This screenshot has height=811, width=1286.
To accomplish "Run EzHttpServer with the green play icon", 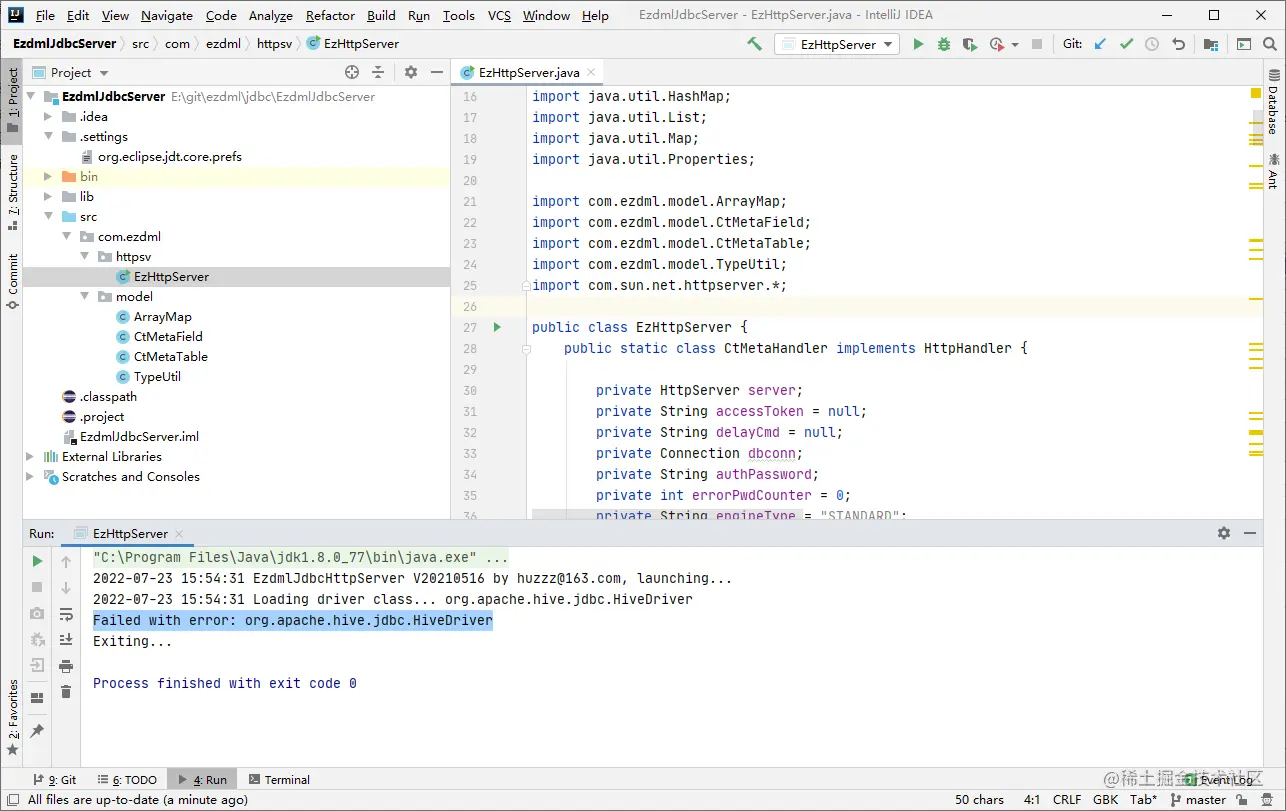I will 918,44.
